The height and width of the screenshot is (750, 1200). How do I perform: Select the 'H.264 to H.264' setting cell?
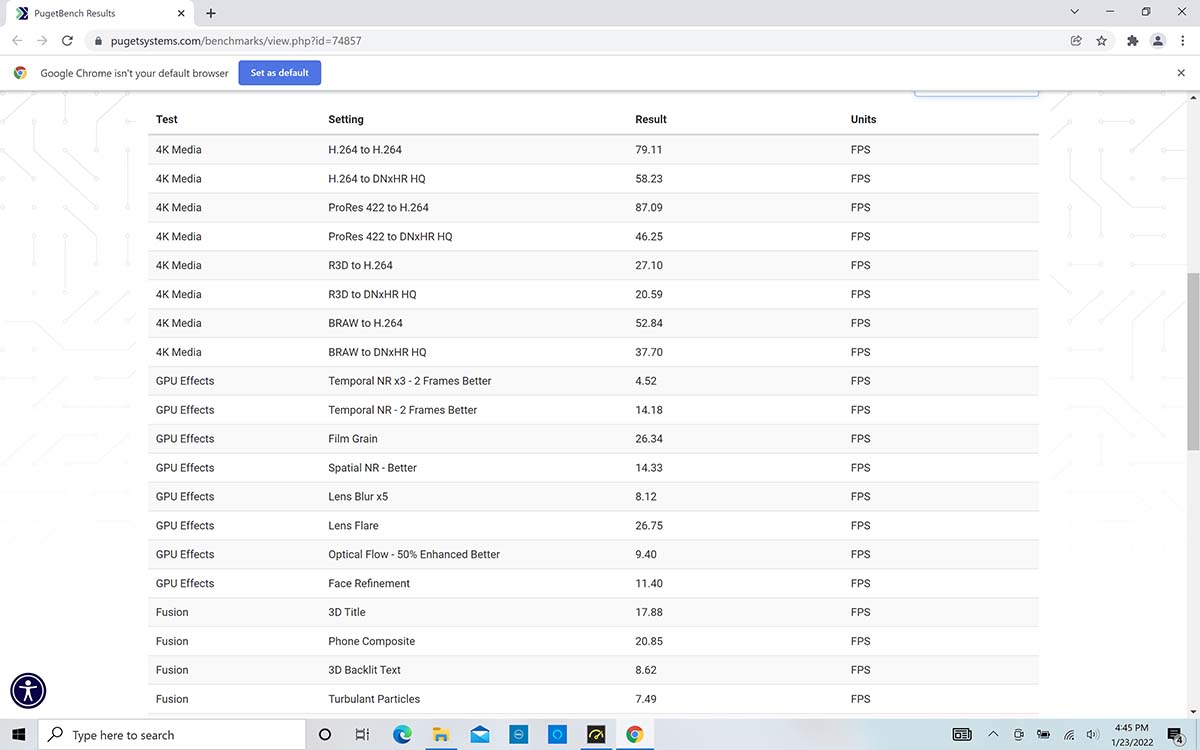pos(365,150)
